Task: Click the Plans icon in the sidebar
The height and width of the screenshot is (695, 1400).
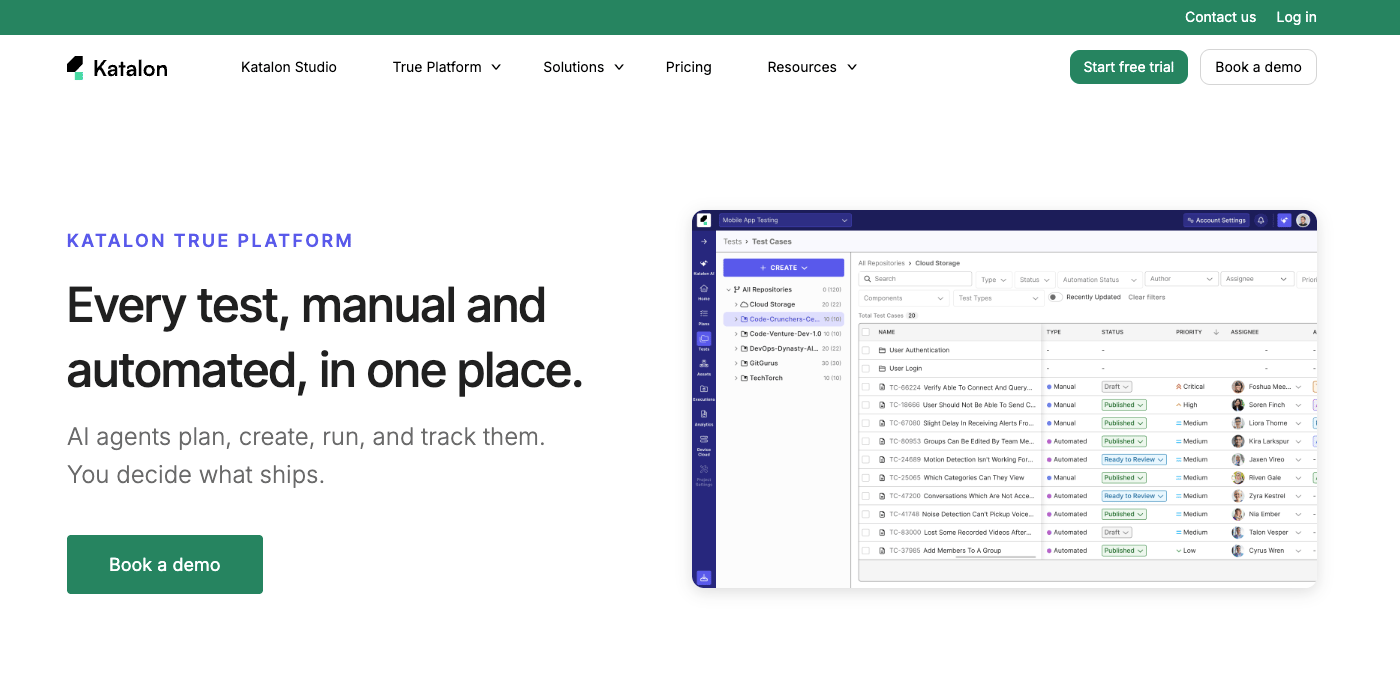Action: point(704,316)
